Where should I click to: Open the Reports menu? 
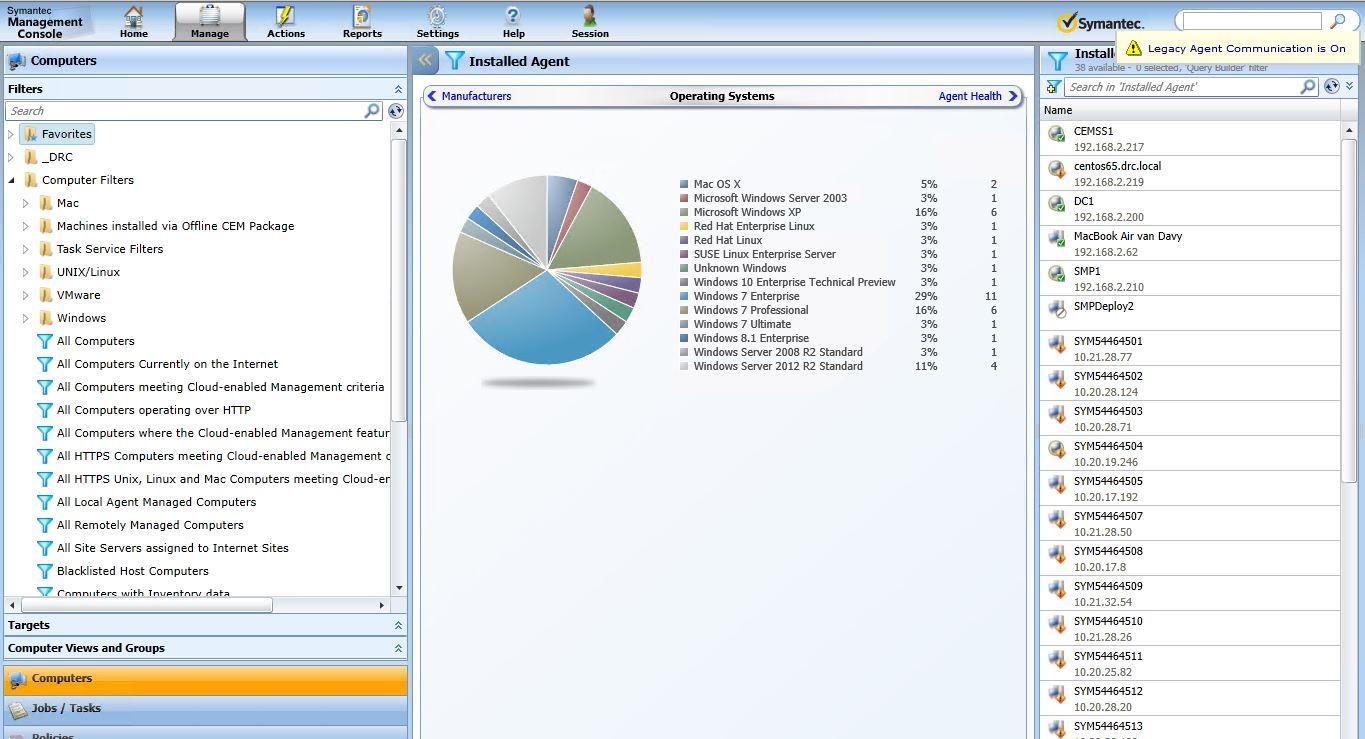[x=362, y=22]
